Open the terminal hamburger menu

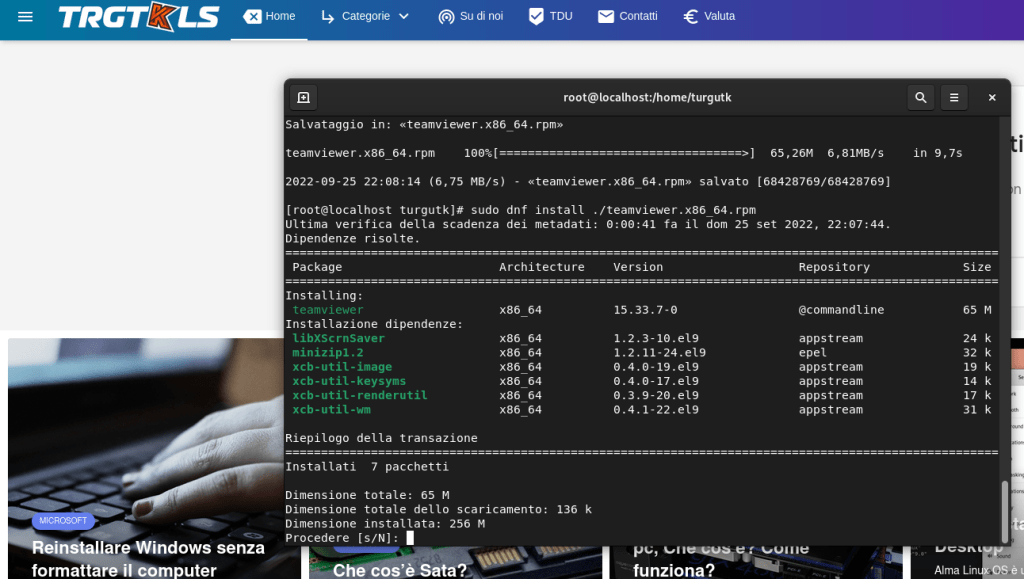pyautogui.click(x=954, y=97)
